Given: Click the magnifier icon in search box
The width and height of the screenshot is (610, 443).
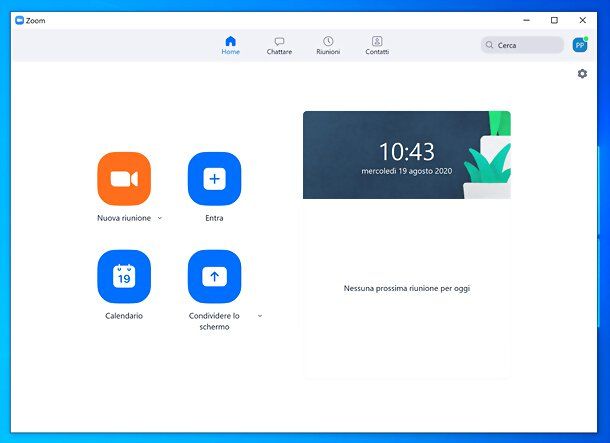Looking at the screenshot, I should (489, 45).
